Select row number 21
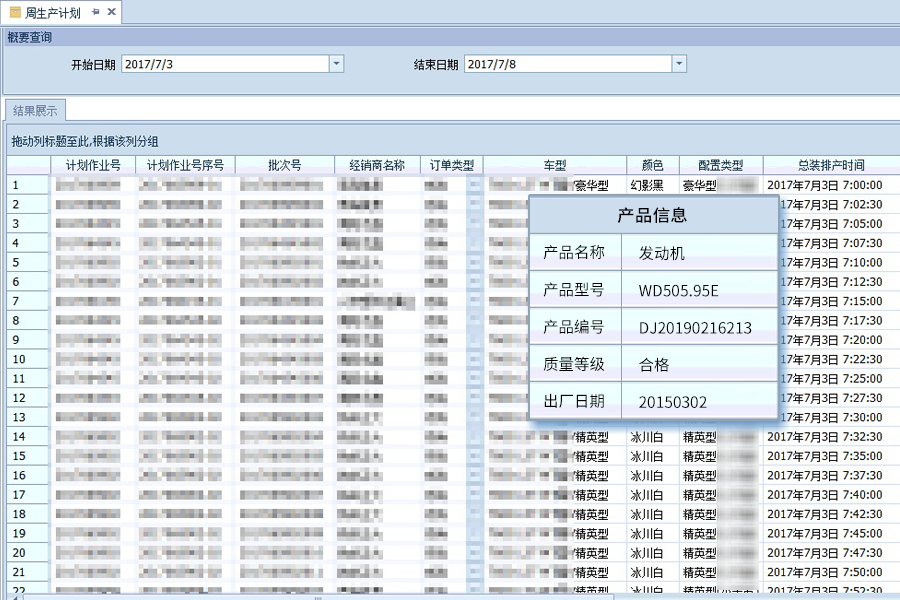900x600 pixels. 28,572
